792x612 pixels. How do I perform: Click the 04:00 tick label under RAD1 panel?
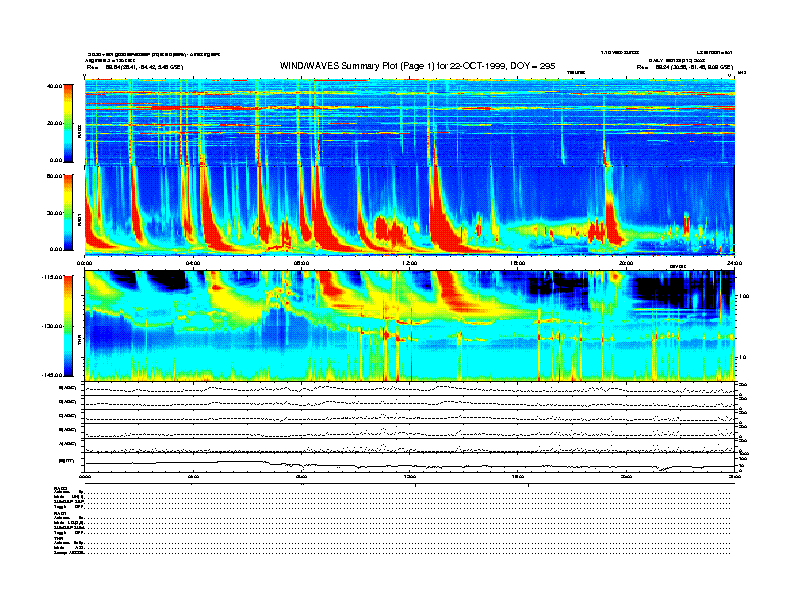pyautogui.click(x=193, y=263)
